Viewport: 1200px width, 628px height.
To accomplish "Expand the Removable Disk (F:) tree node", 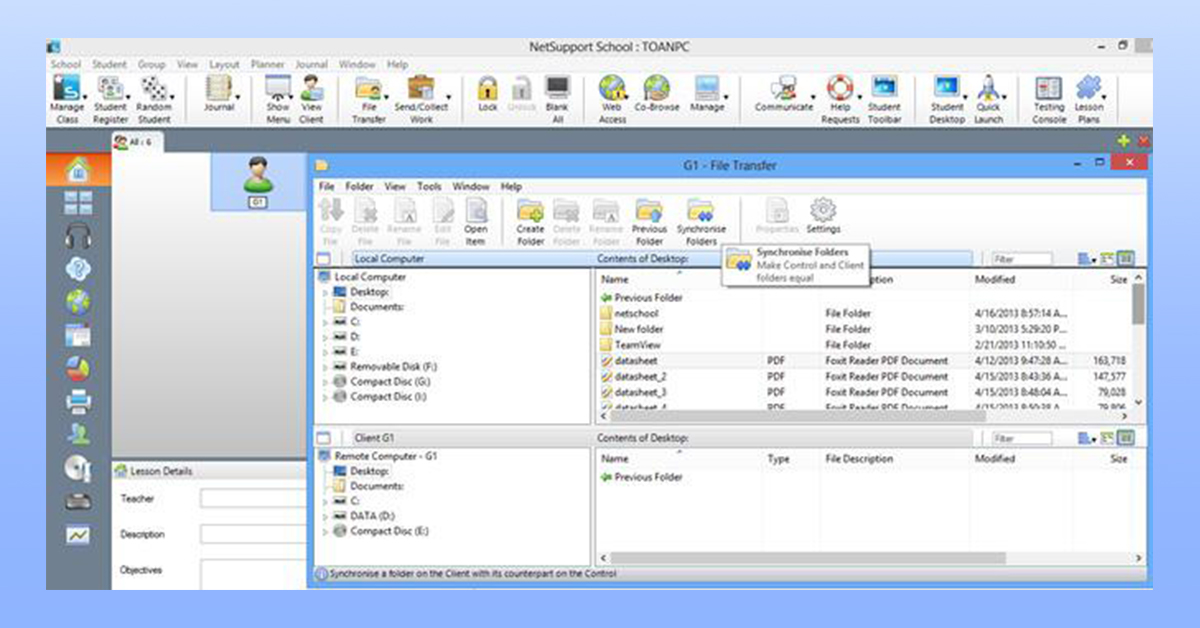I will 324,367.
